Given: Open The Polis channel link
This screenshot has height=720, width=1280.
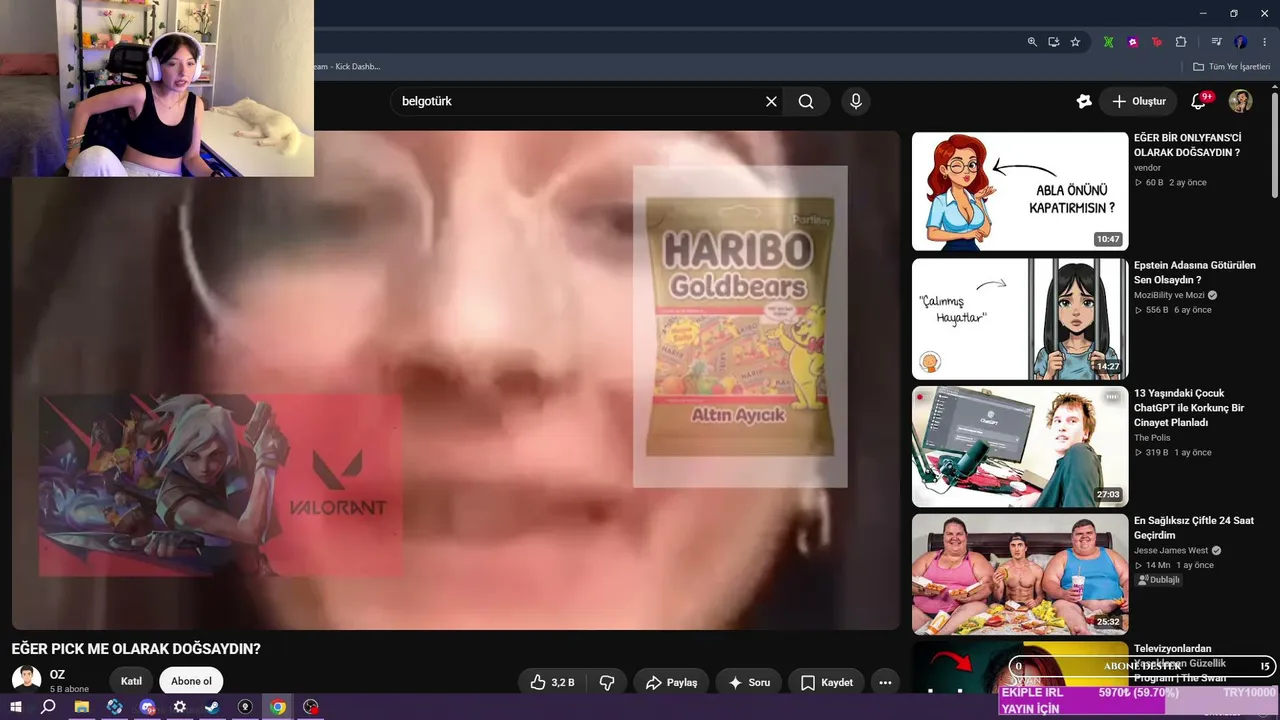Looking at the screenshot, I should 1152,438.
